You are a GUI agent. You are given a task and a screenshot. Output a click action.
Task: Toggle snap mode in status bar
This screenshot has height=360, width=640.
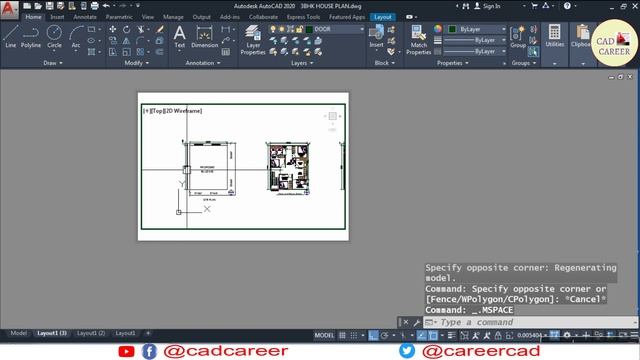(x=353, y=335)
